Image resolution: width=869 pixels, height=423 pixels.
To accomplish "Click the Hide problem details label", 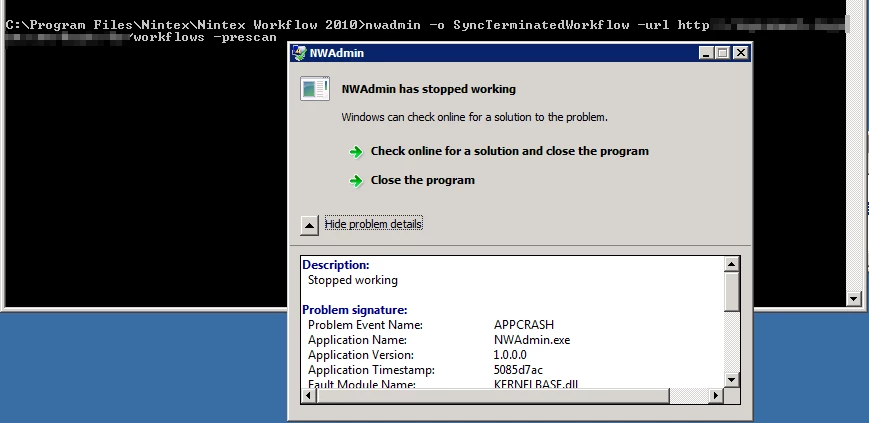I will pos(374,224).
